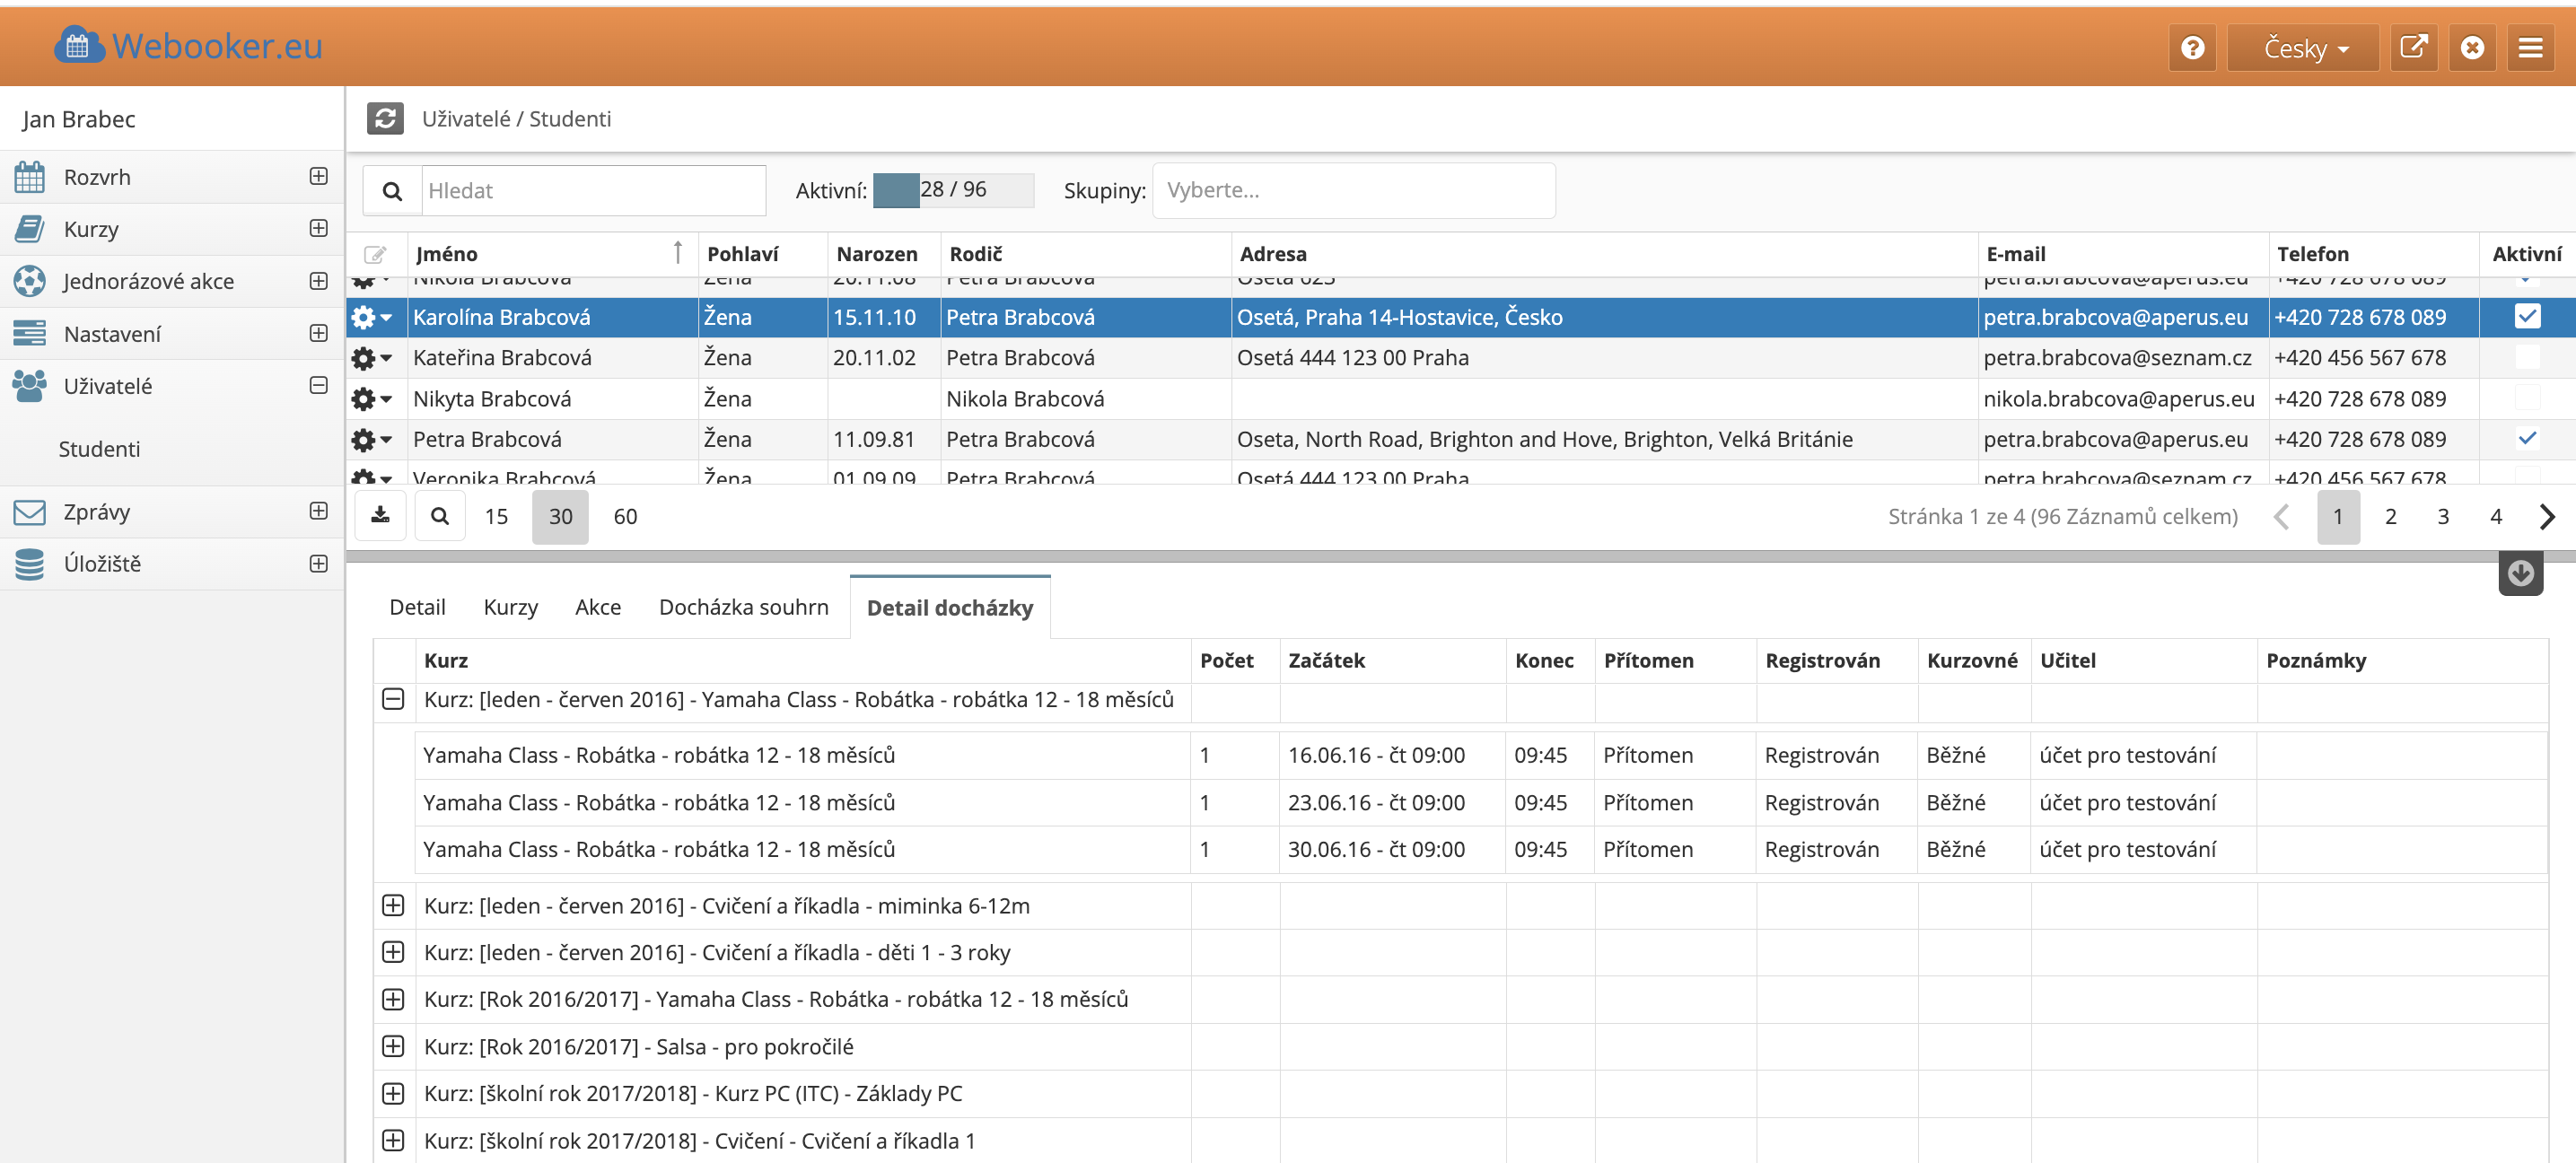Collapse the Yamaha Class leden-červen 2016 group
The width and height of the screenshot is (2576, 1163).
(393, 699)
